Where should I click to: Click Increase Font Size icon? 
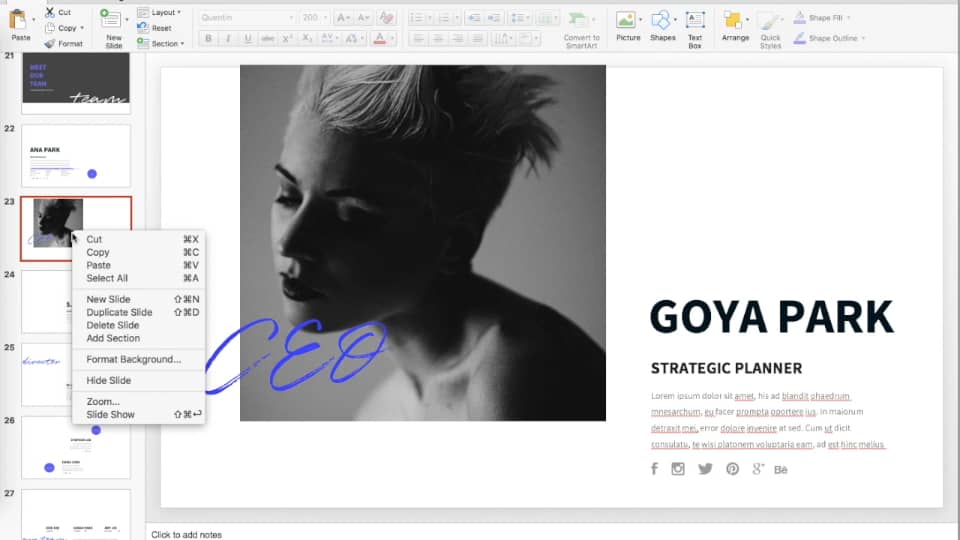pos(343,18)
